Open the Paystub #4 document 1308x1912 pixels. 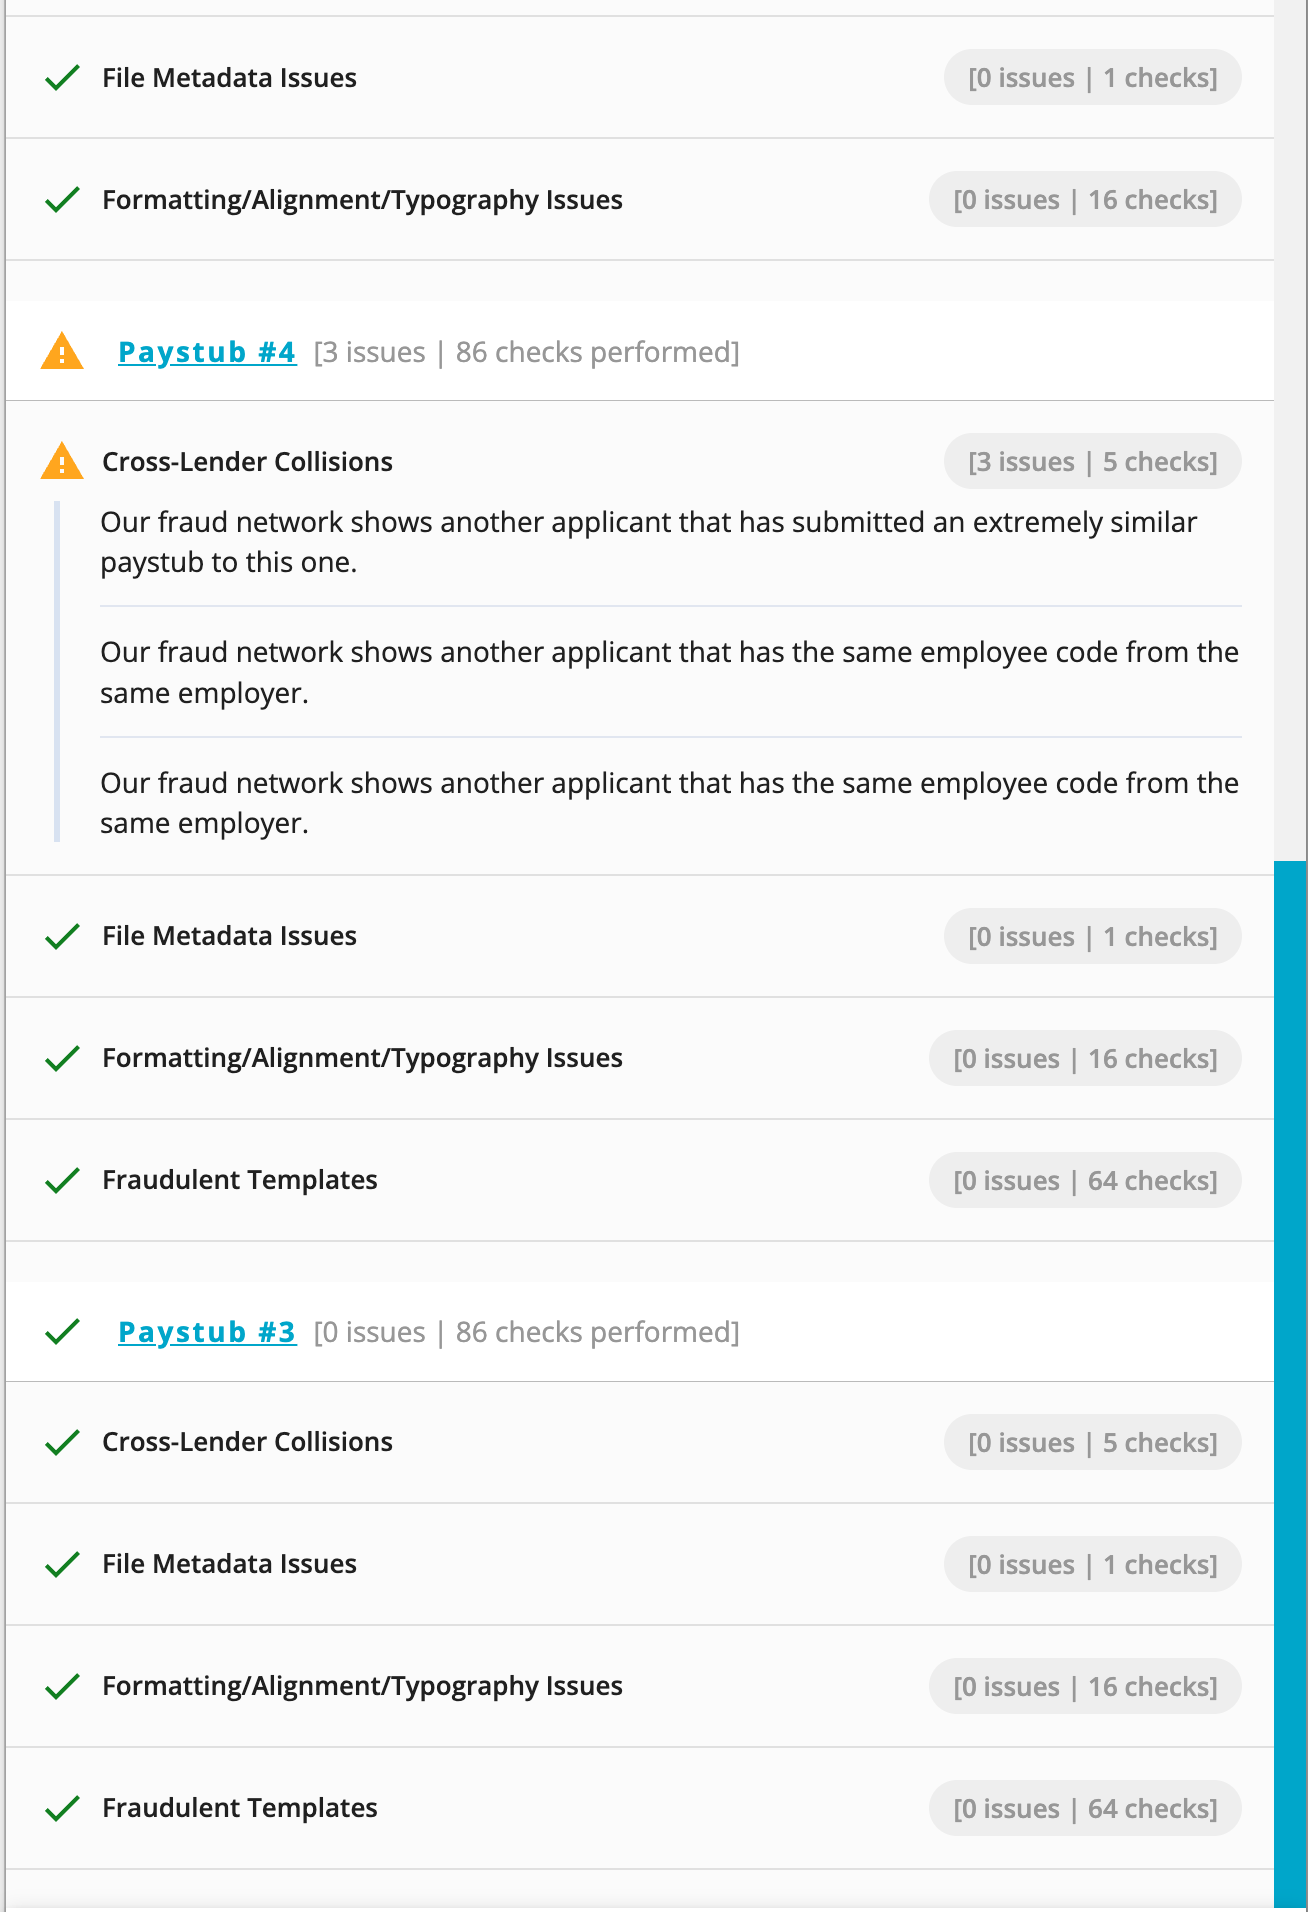206,351
